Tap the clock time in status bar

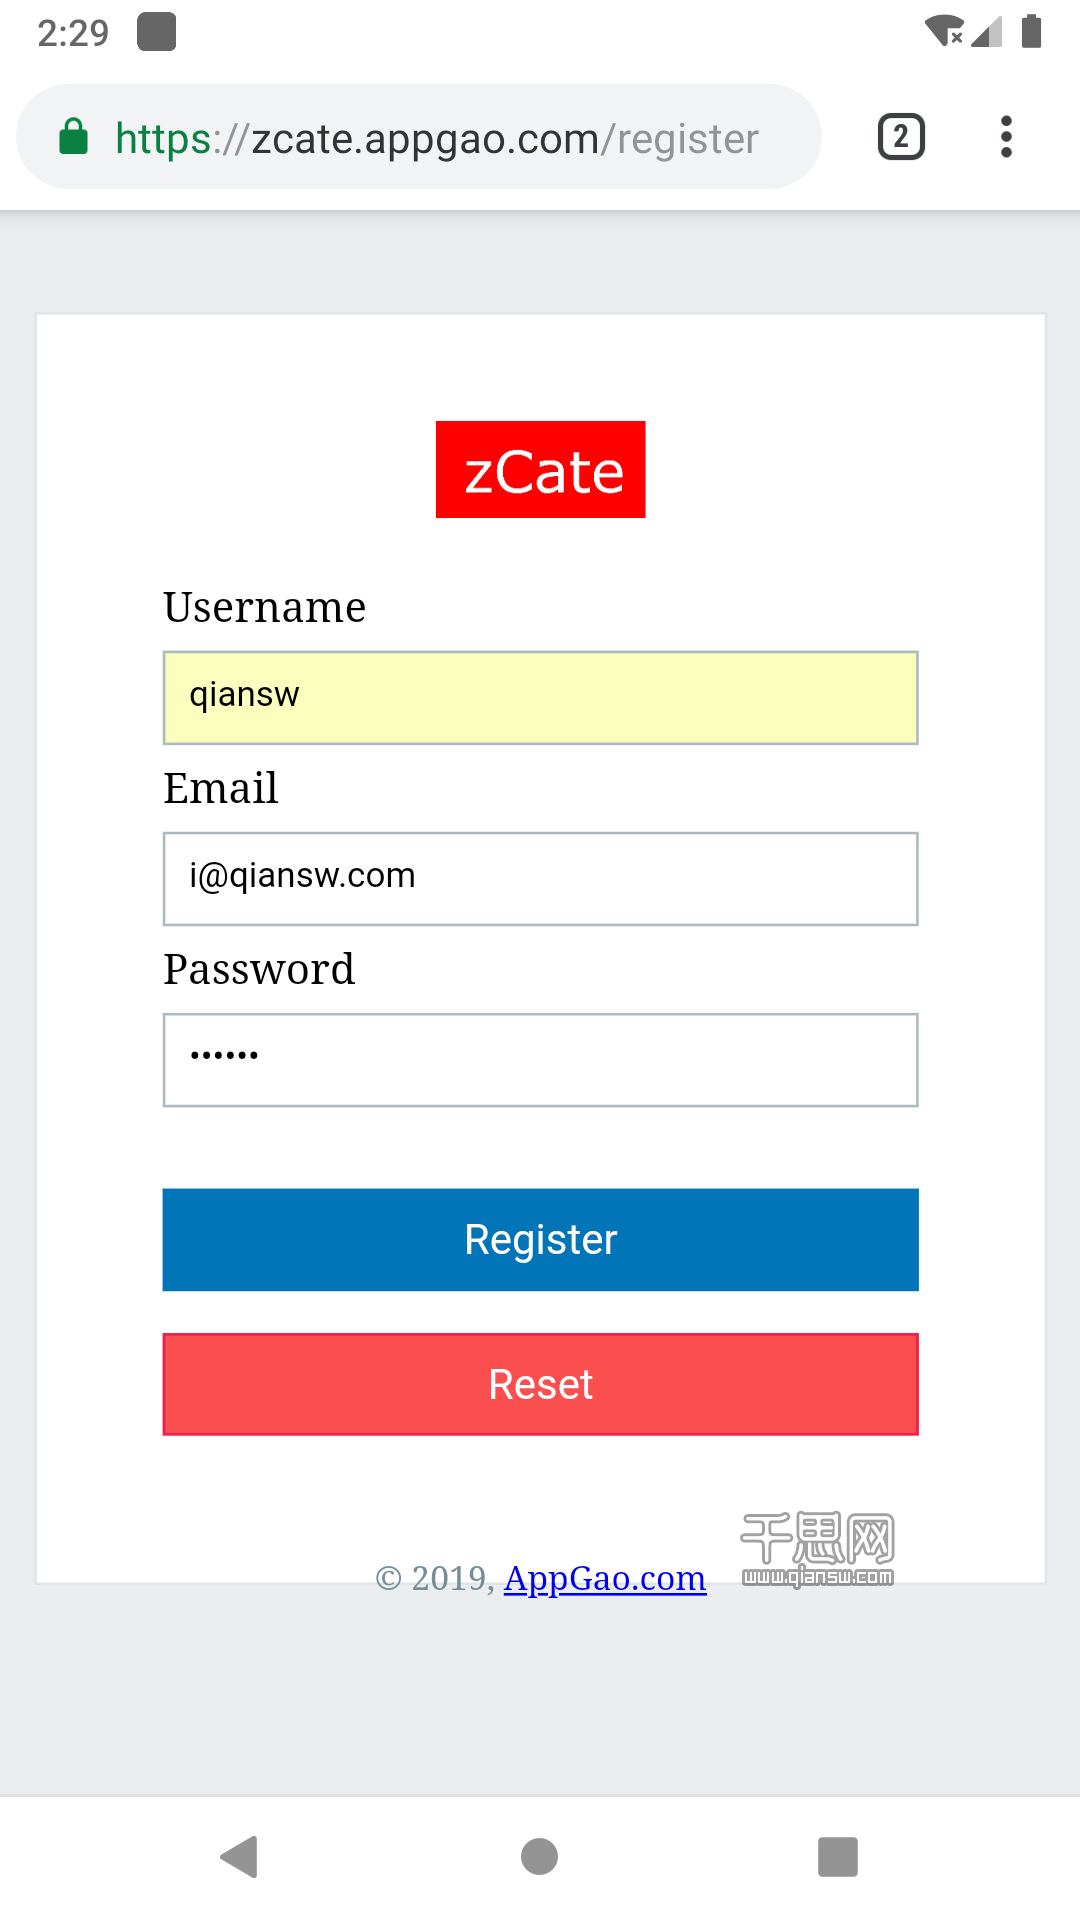coord(73,33)
